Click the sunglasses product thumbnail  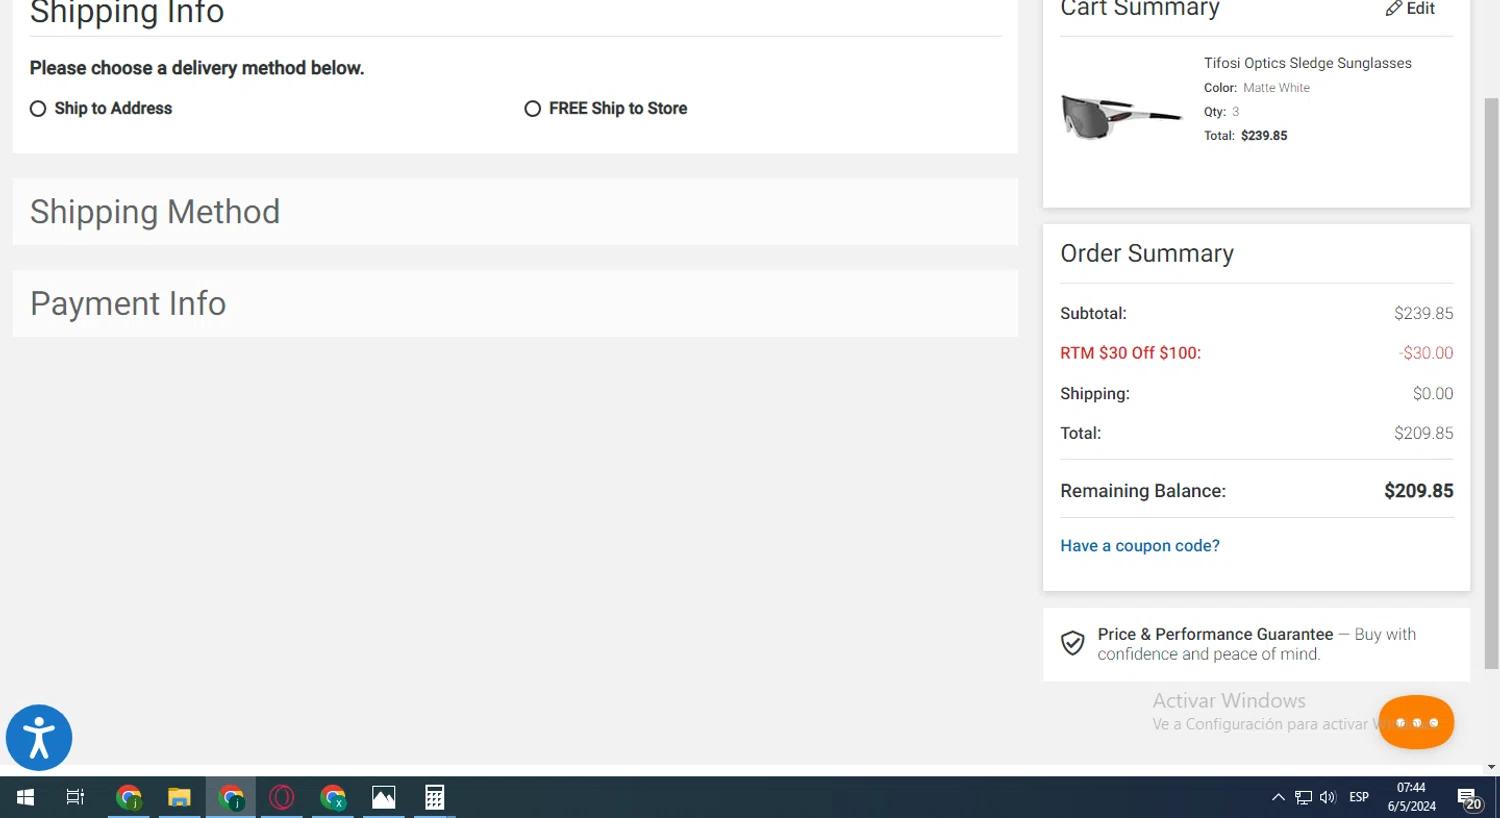(1122, 116)
